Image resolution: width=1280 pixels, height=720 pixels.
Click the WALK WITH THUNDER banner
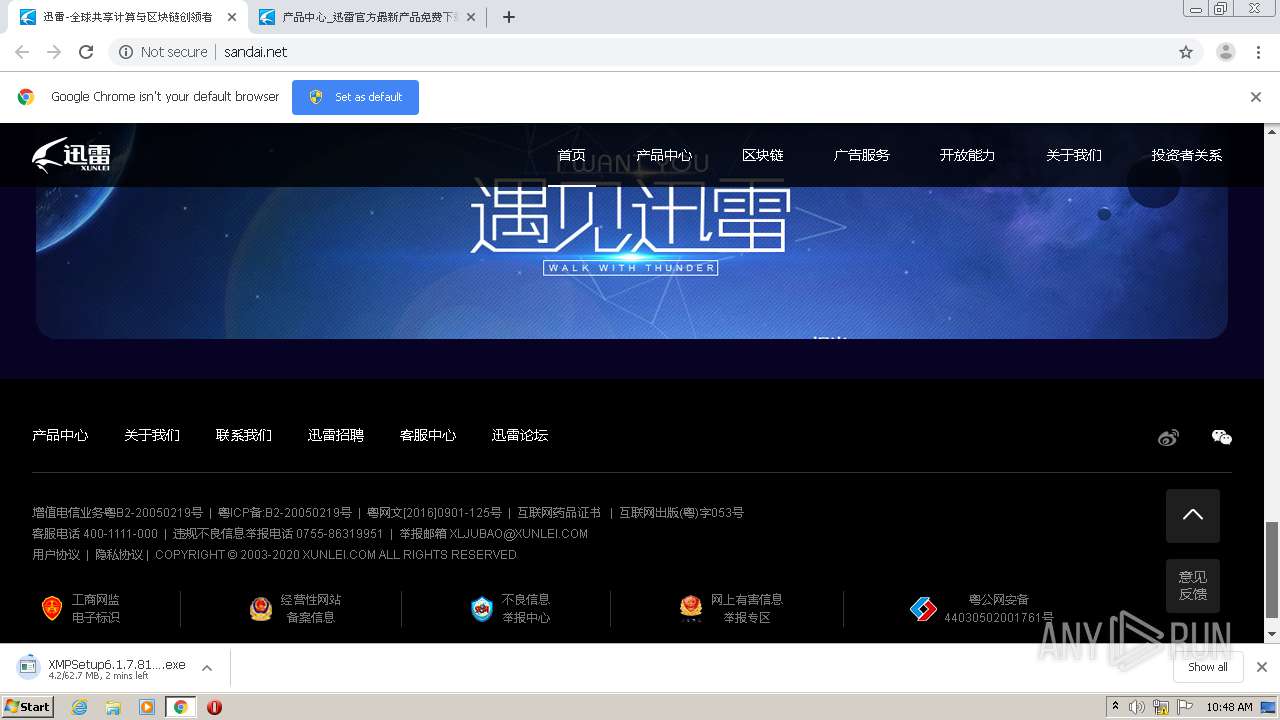coord(631,268)
